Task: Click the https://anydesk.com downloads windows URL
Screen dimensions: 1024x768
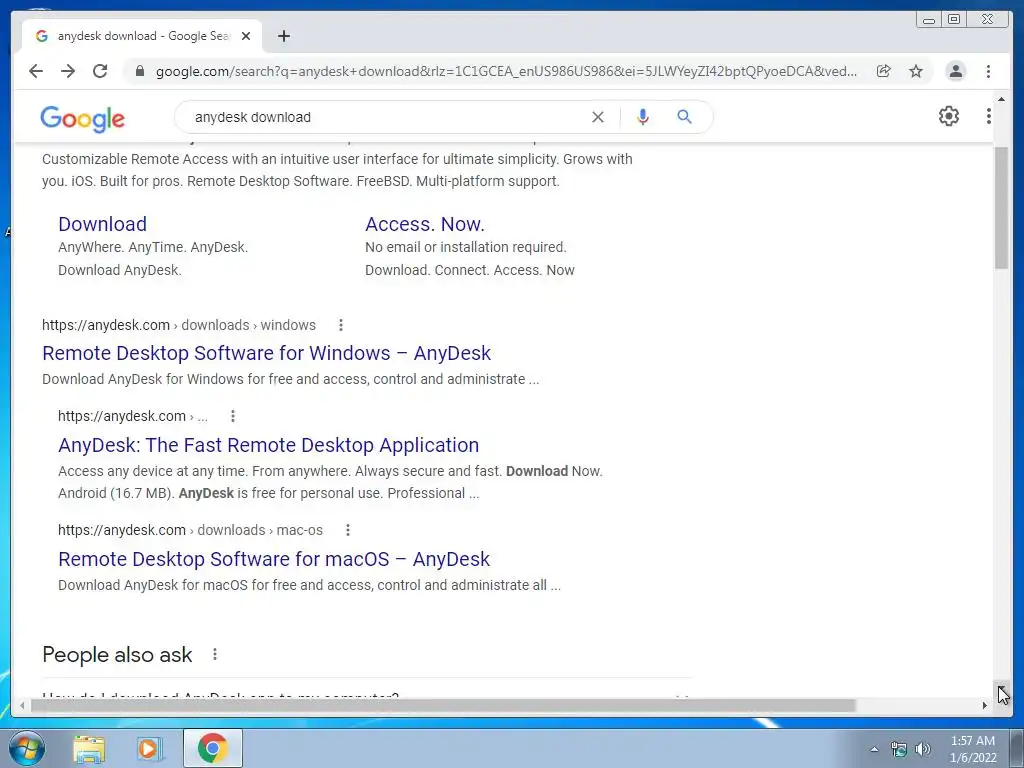Action: pyautogui.click(x=179, y=325)
